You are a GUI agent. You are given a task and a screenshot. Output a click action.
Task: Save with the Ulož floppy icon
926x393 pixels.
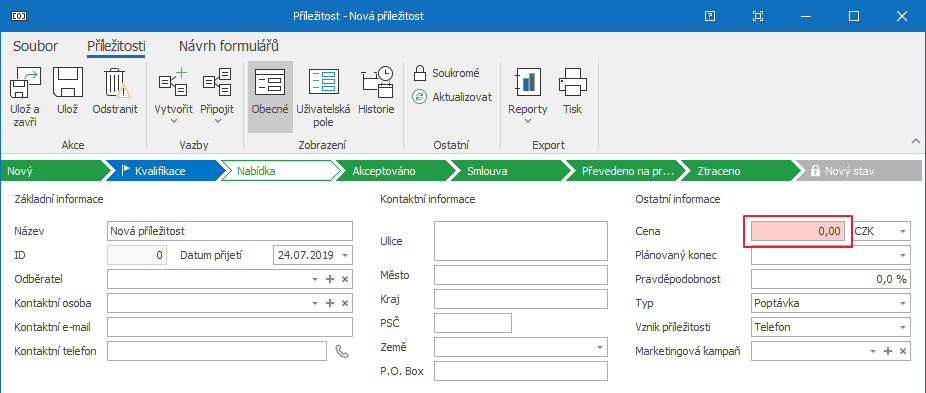[x=67, y=82]
